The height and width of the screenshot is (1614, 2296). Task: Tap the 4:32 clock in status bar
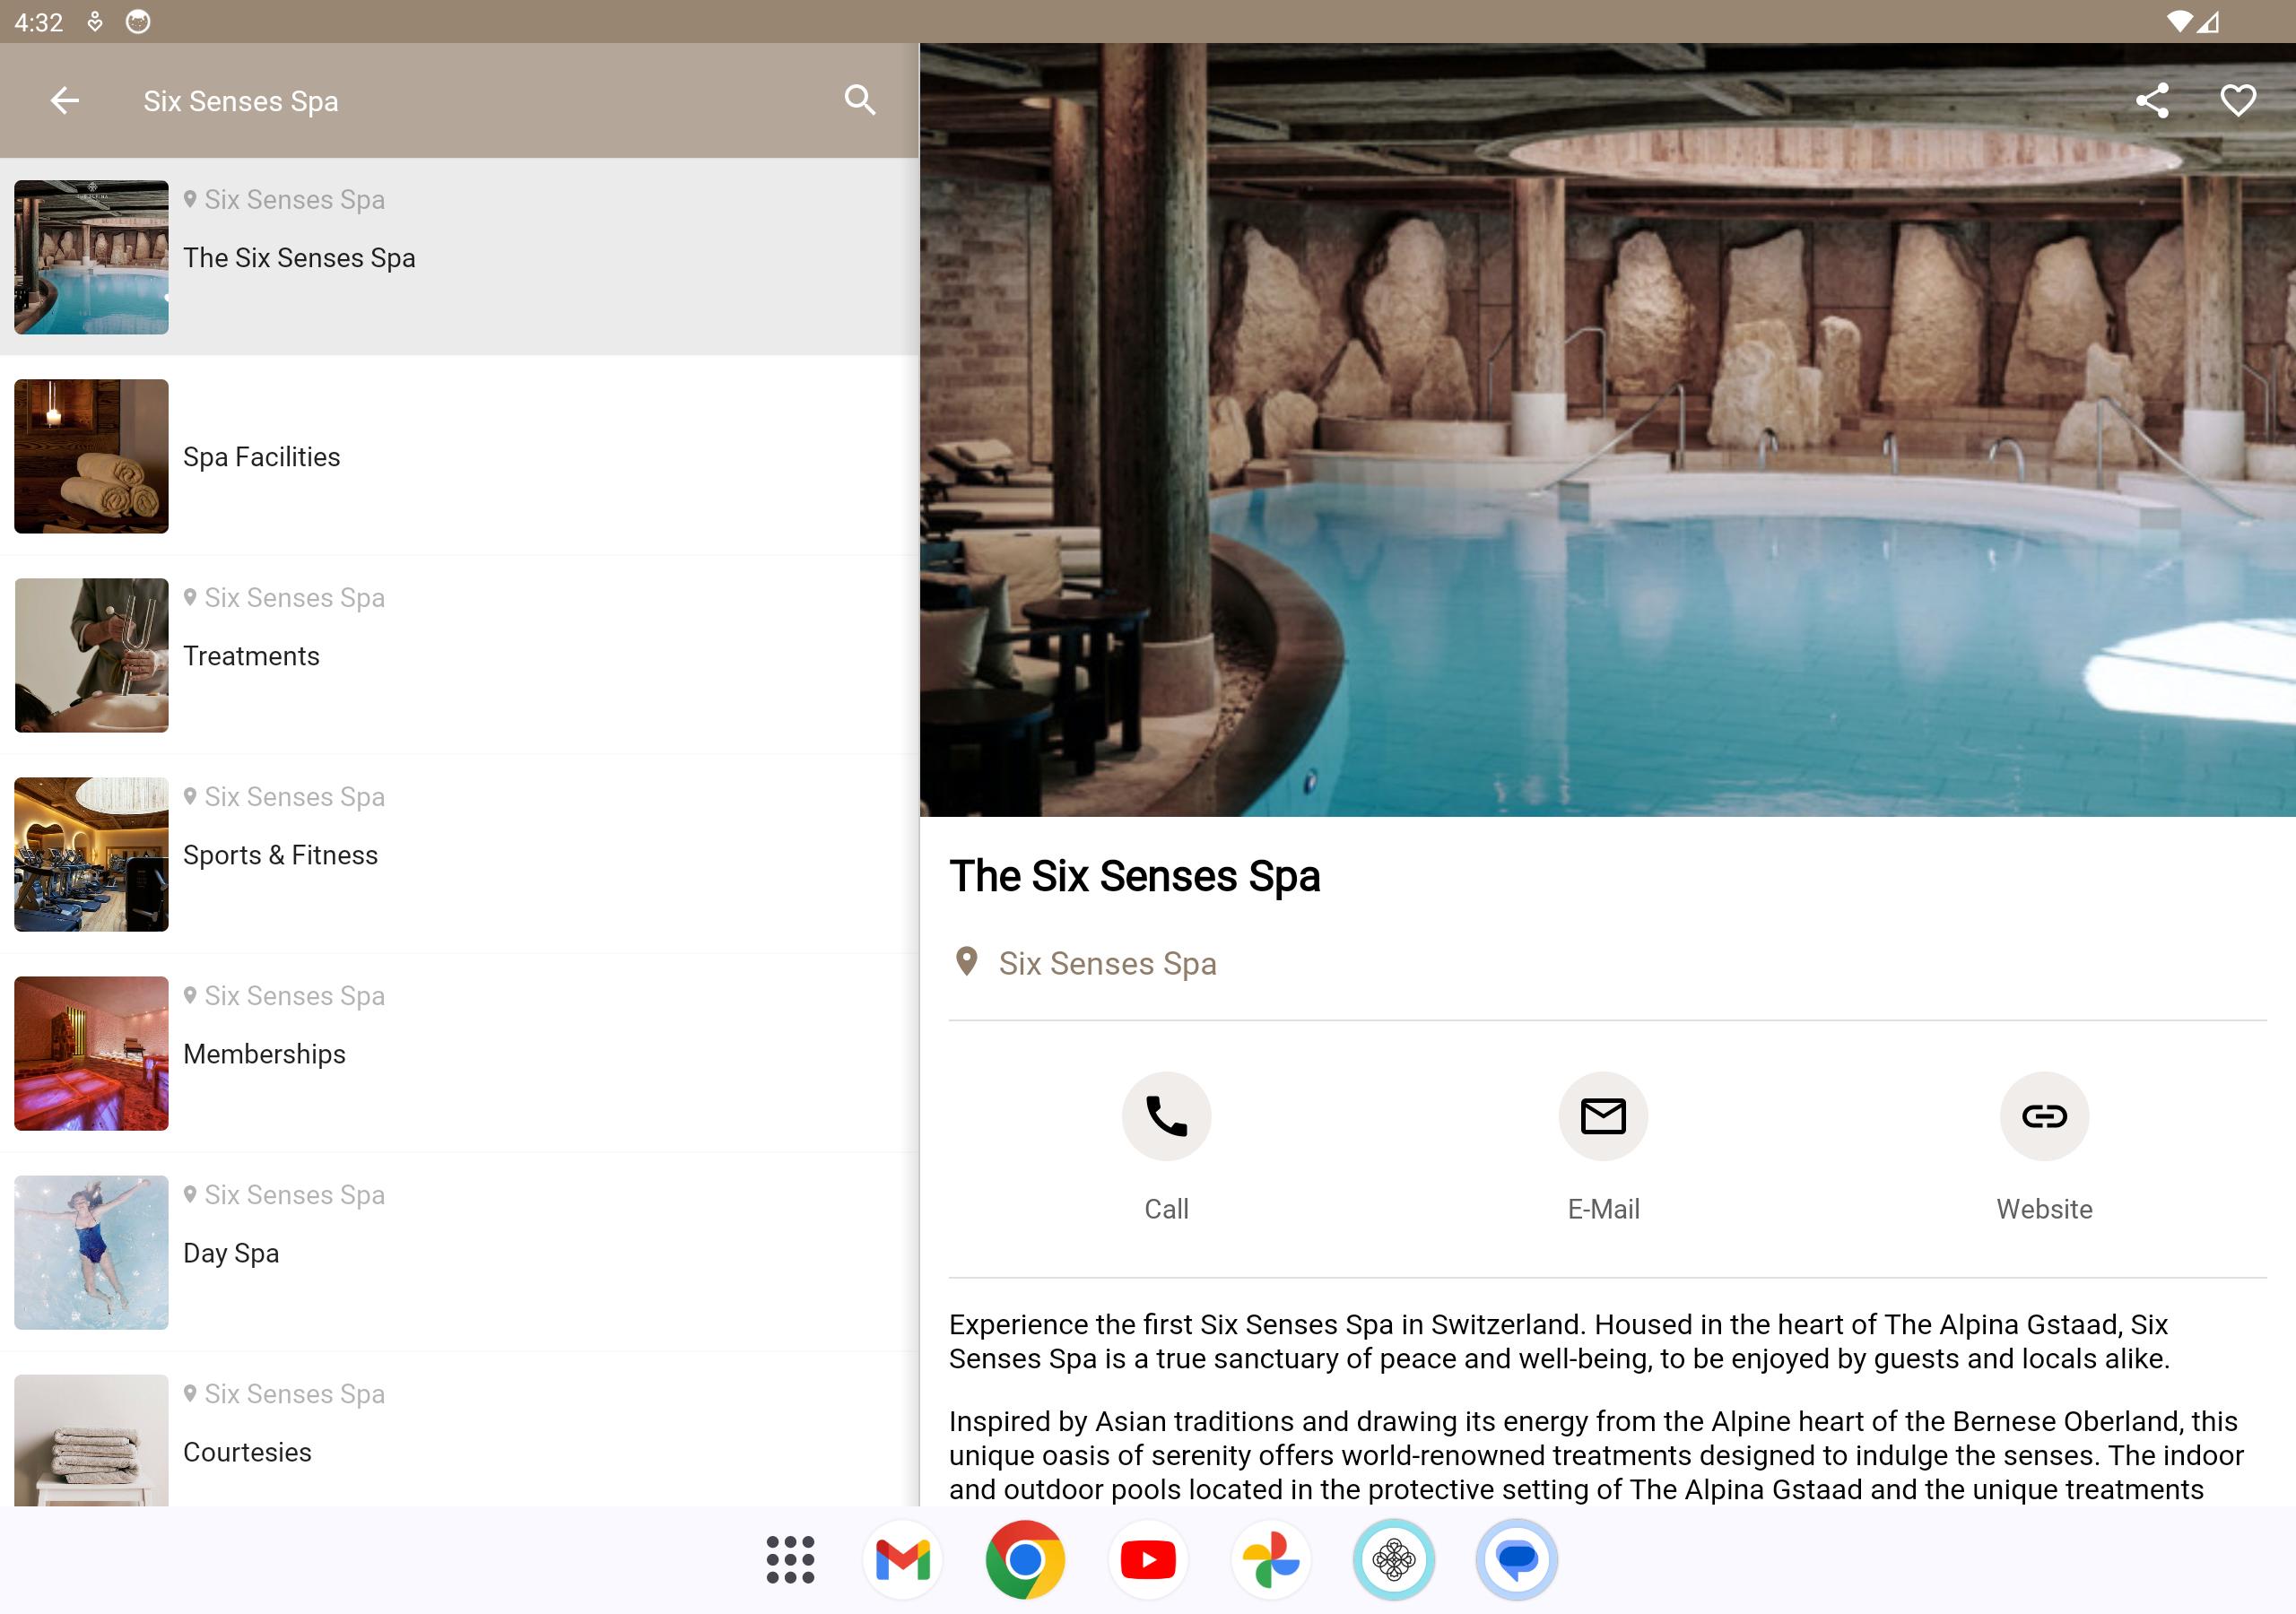click(39, 22)
